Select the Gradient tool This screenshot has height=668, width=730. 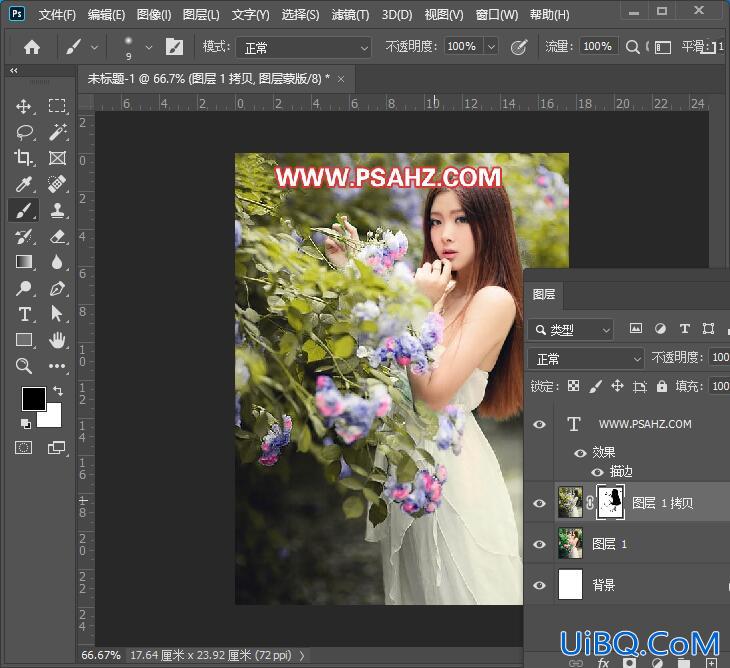23,262
